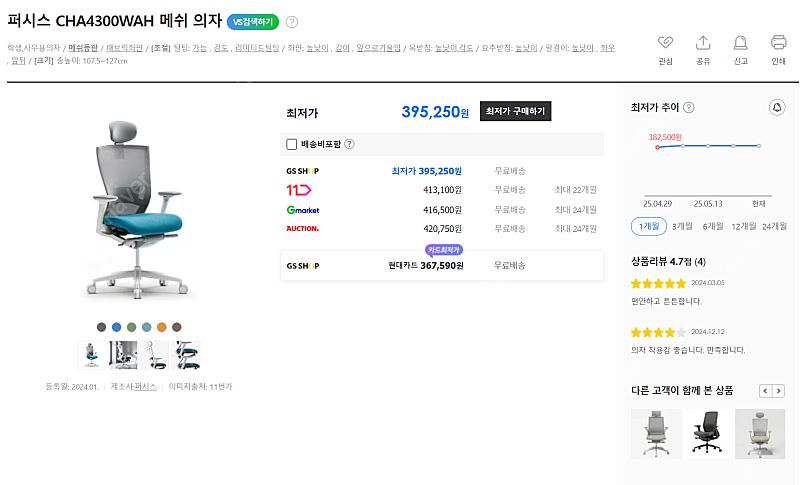800x485 pixels.
Task: Select the light blue color swatch
Action: 146,327
